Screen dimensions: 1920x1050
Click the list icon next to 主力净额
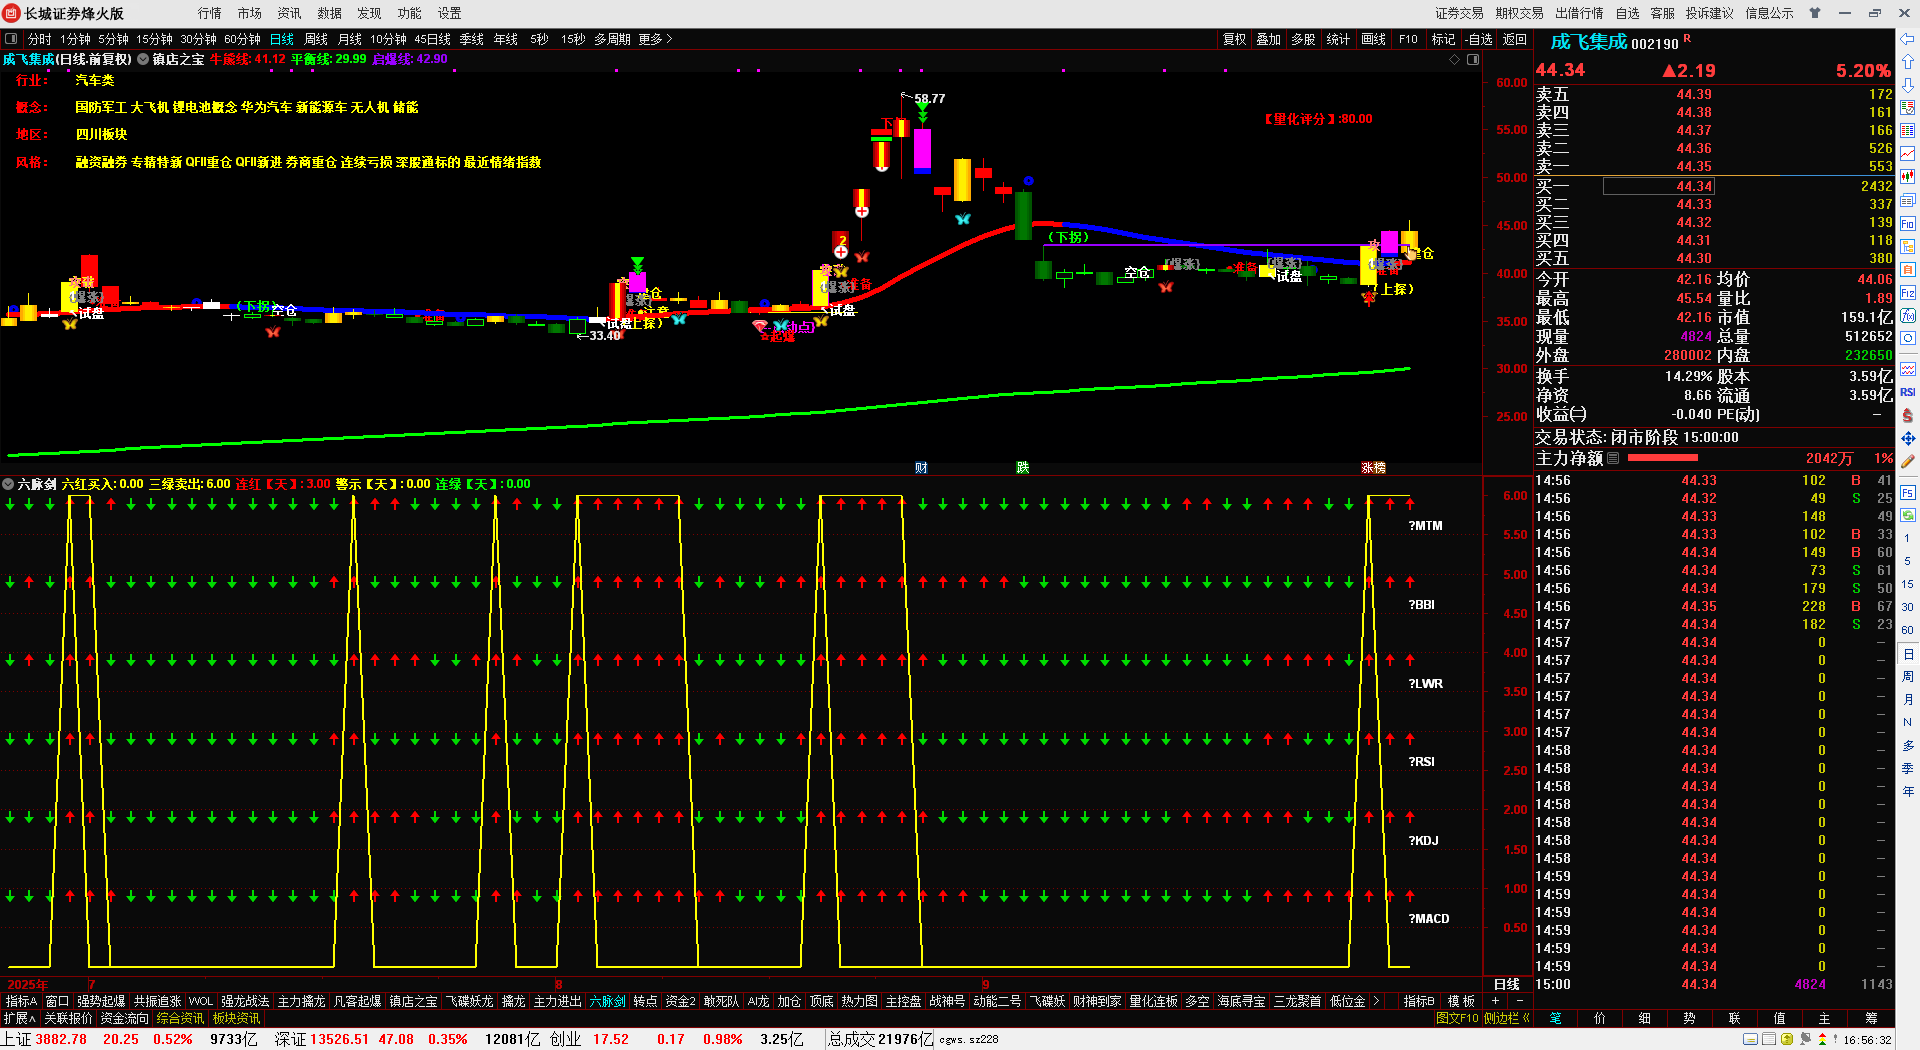pyautogui.click(x=1613, y=458)
